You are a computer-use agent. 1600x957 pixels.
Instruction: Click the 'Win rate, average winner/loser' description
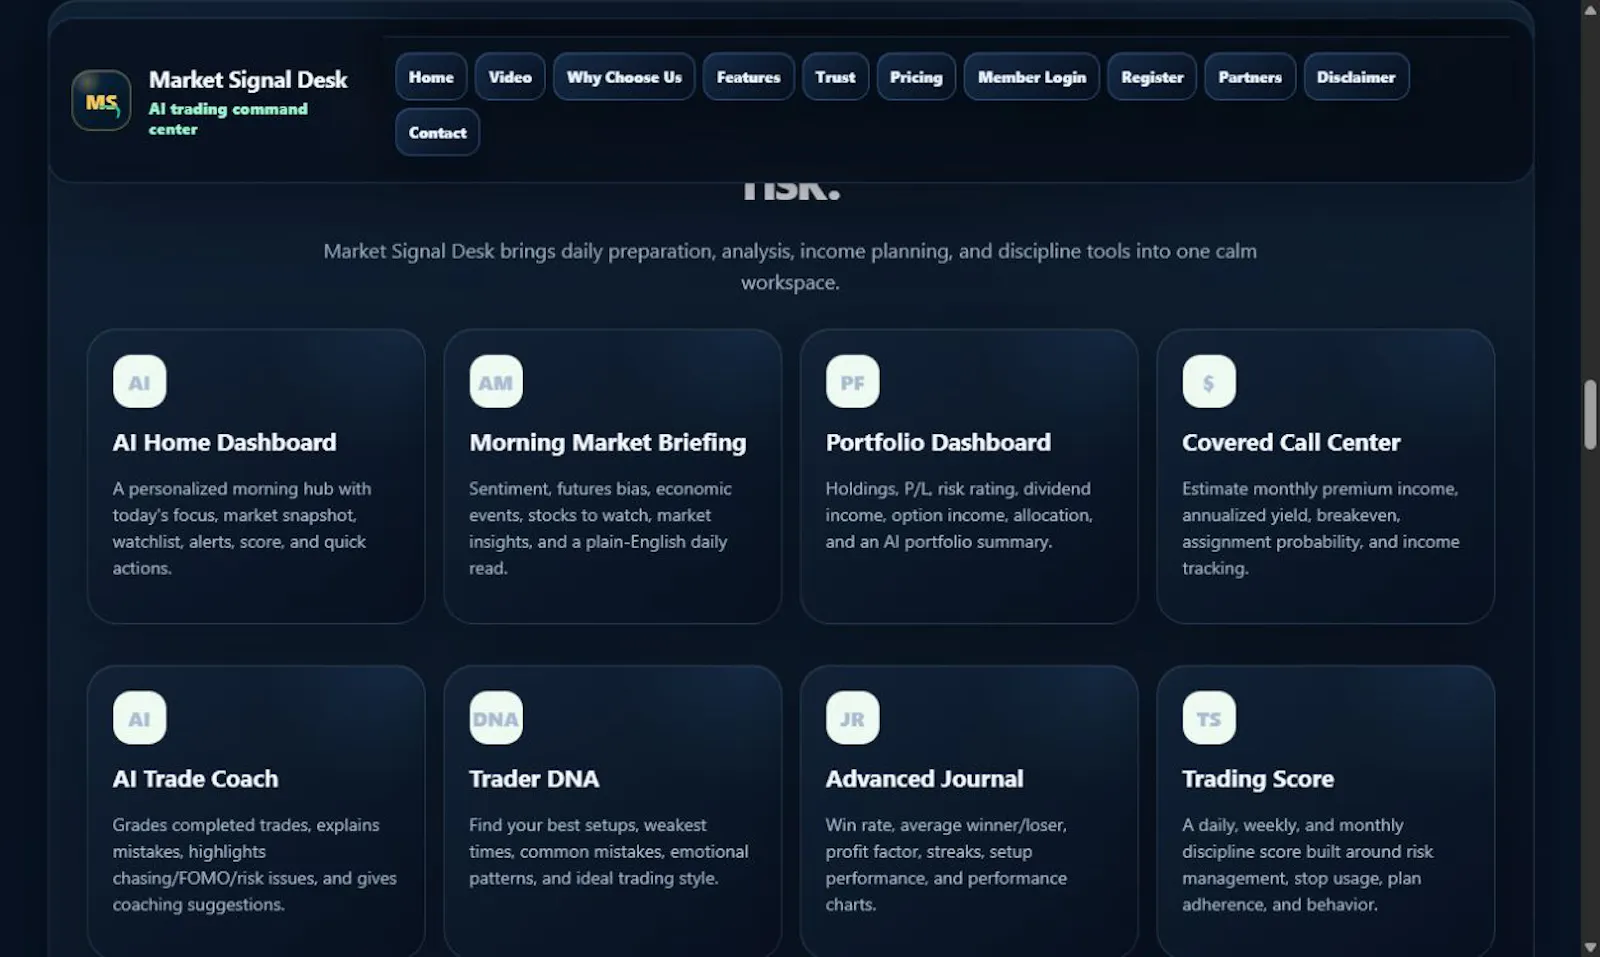pyautogui.click(x=946, y=864)
